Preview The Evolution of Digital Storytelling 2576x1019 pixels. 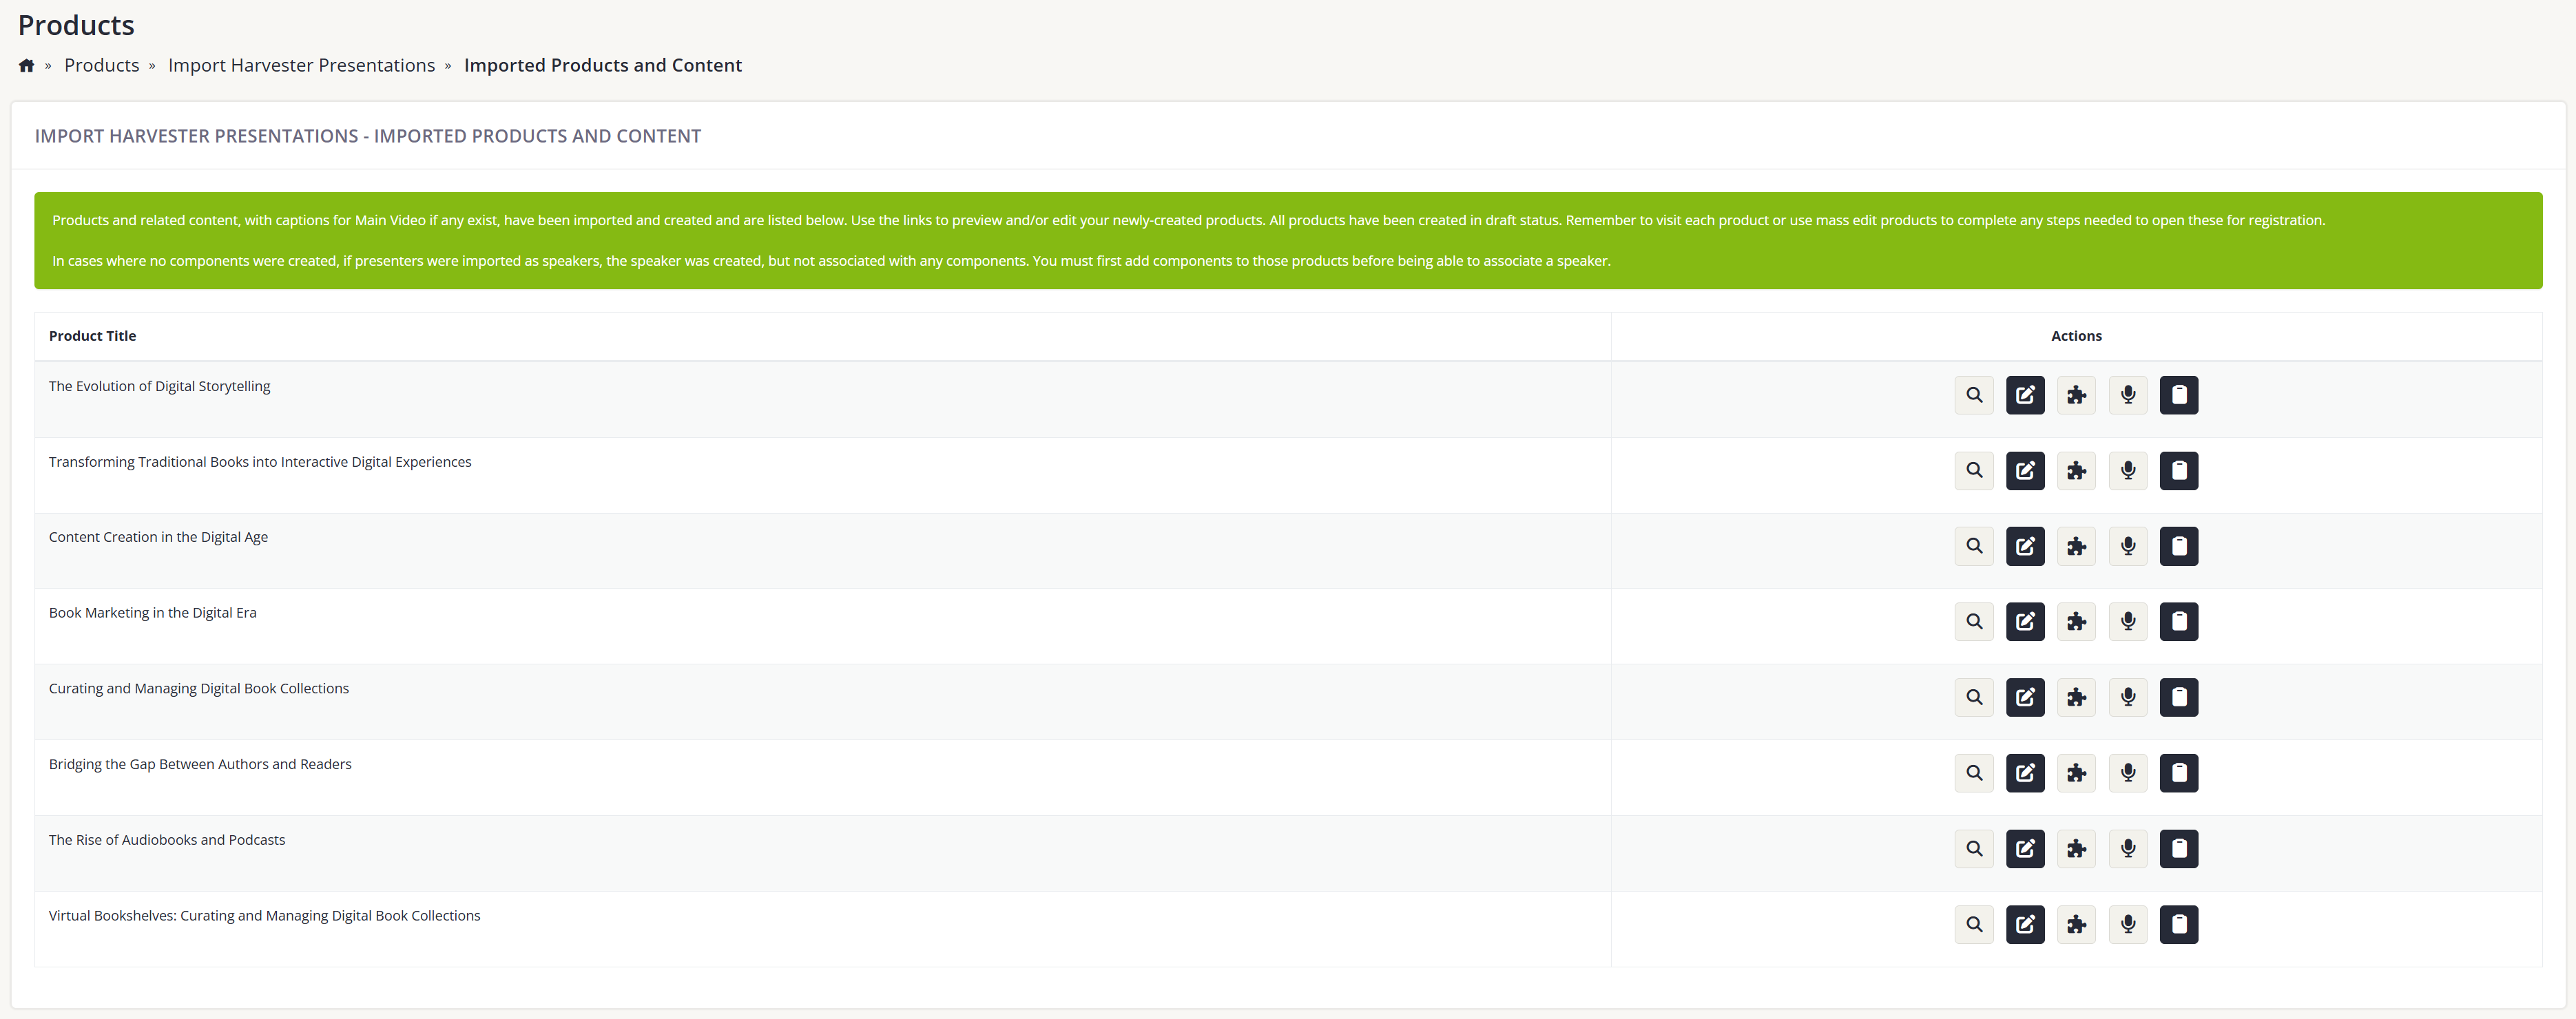1973,395
